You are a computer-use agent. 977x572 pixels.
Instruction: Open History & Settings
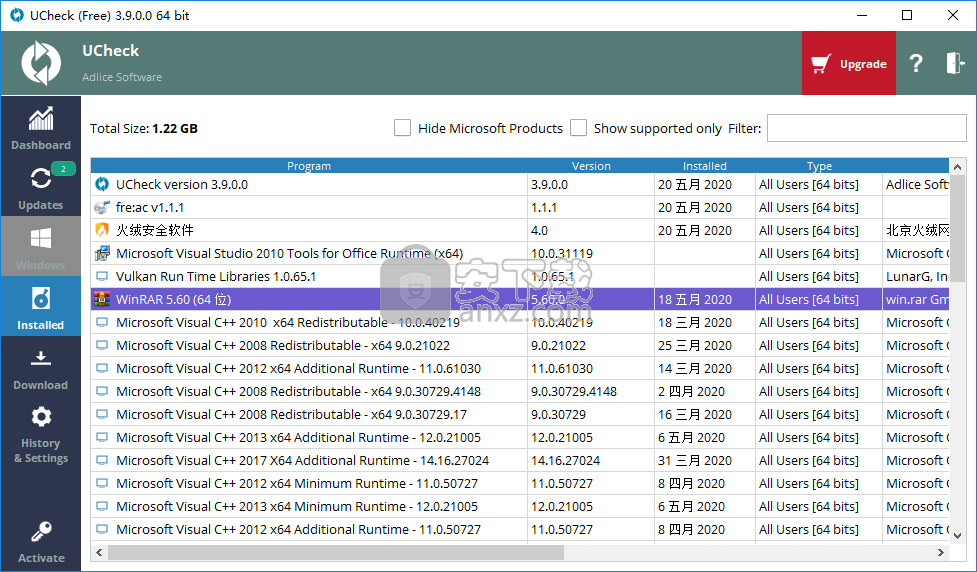tap(41, 435)
